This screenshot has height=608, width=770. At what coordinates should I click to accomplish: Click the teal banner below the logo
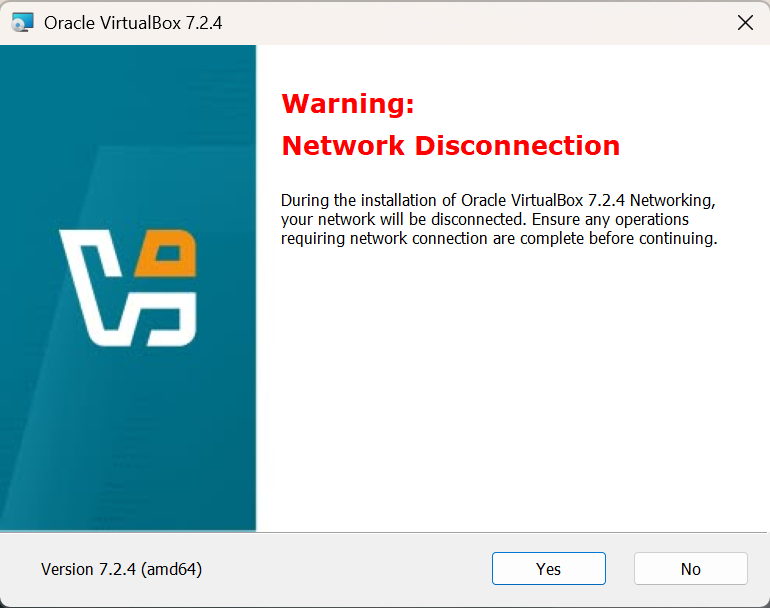coord(128,437)
